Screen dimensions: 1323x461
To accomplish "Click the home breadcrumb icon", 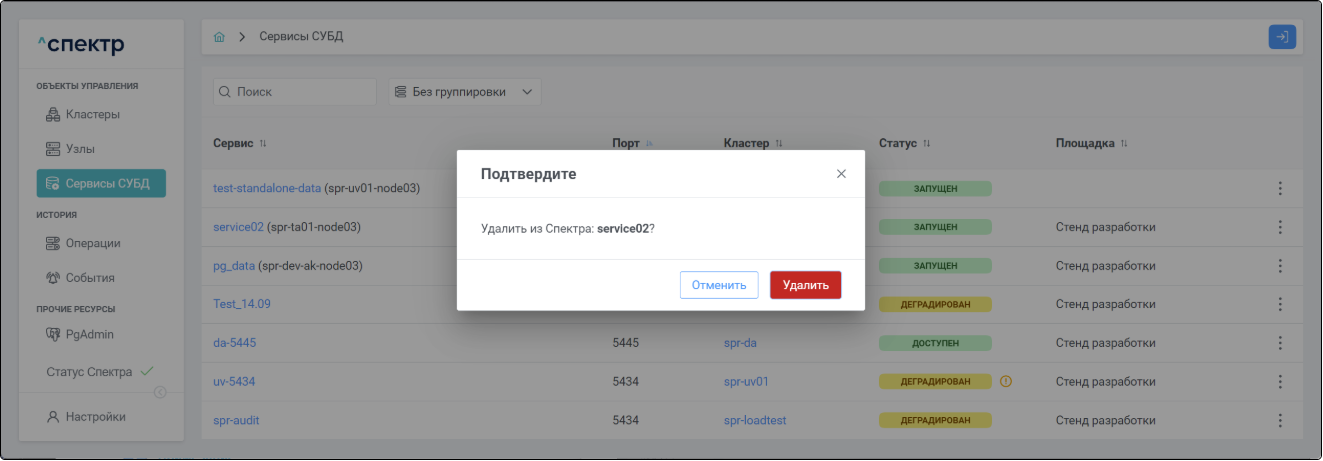I will click(219, 37).
